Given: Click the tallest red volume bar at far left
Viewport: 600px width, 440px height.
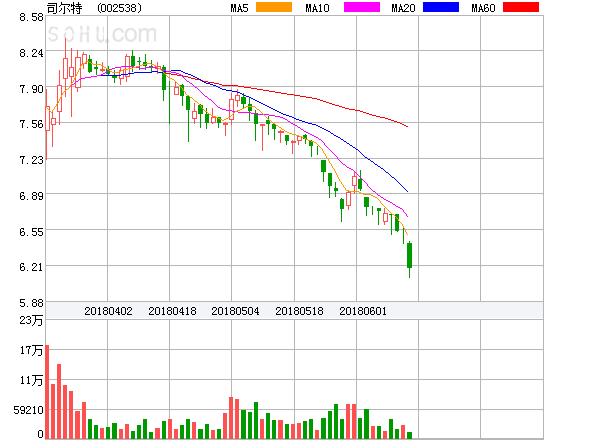Looking at the screenshot, I should pyautogui.click(x=47, y=392).
